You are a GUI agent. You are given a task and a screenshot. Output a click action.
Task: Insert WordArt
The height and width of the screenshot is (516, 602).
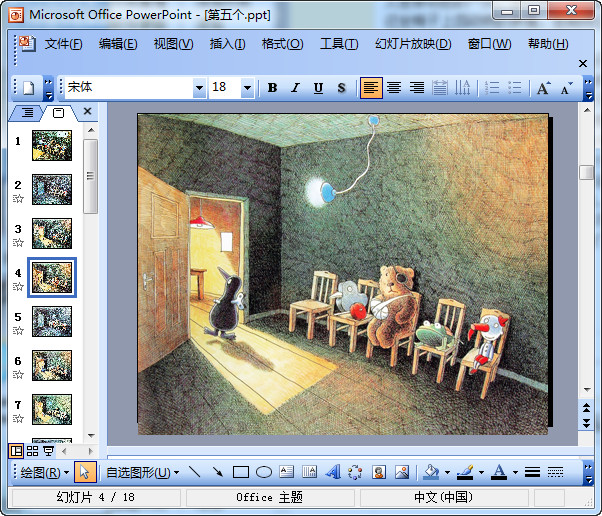(332, 472)
